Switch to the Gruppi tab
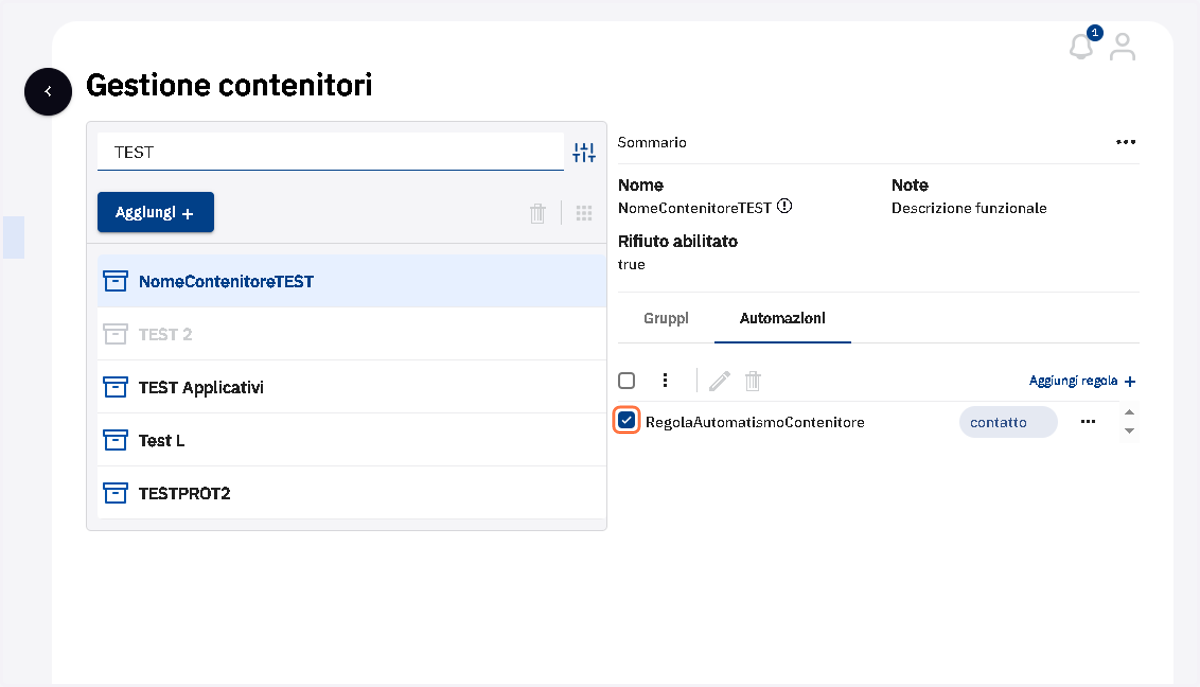Viewport: 1200px width, 687px height. (666, 318)
